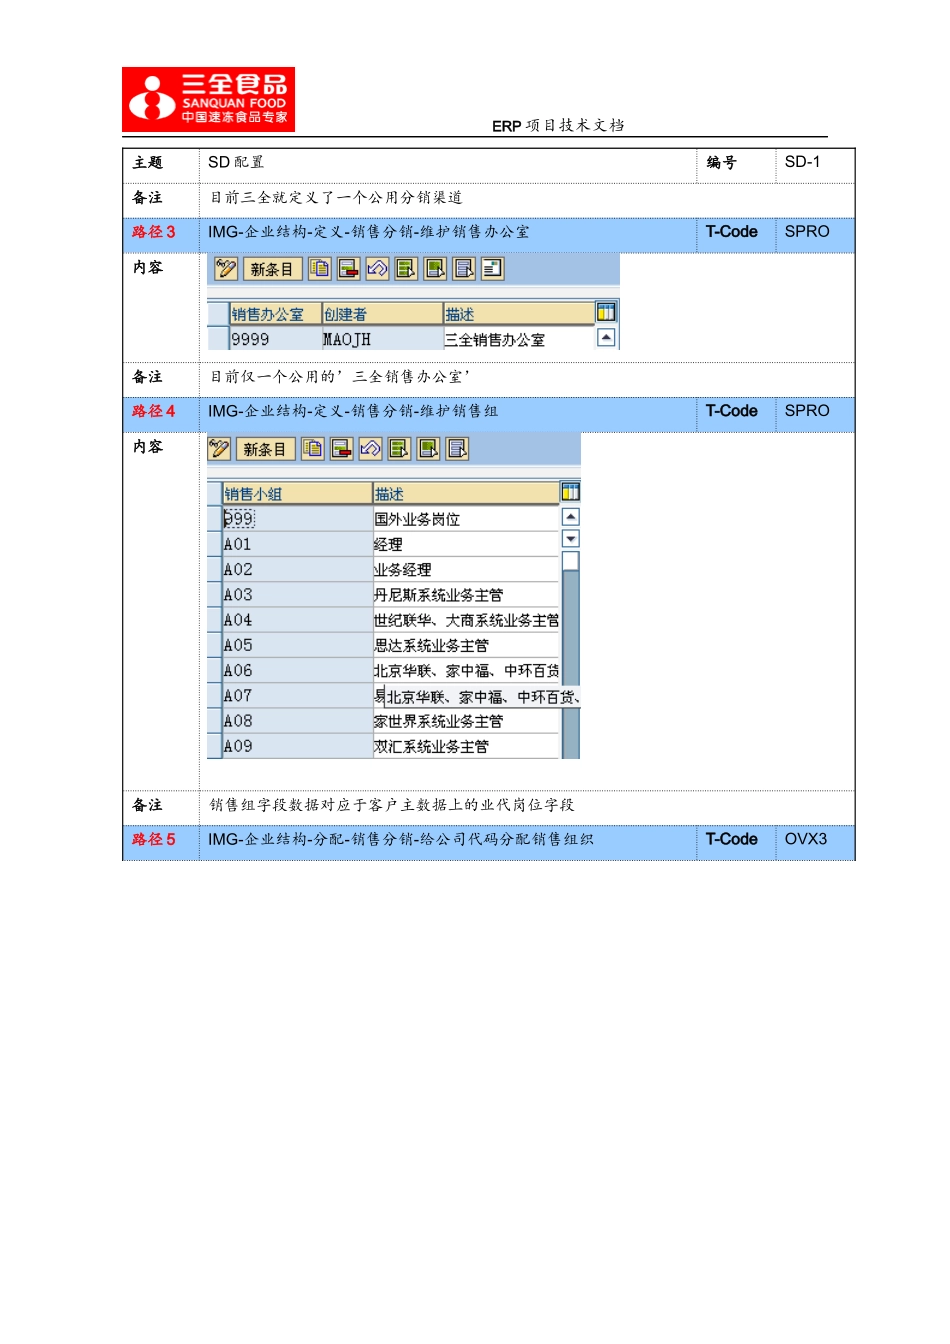Click the select-all icon in sales group toolbar

click(399, 449)
